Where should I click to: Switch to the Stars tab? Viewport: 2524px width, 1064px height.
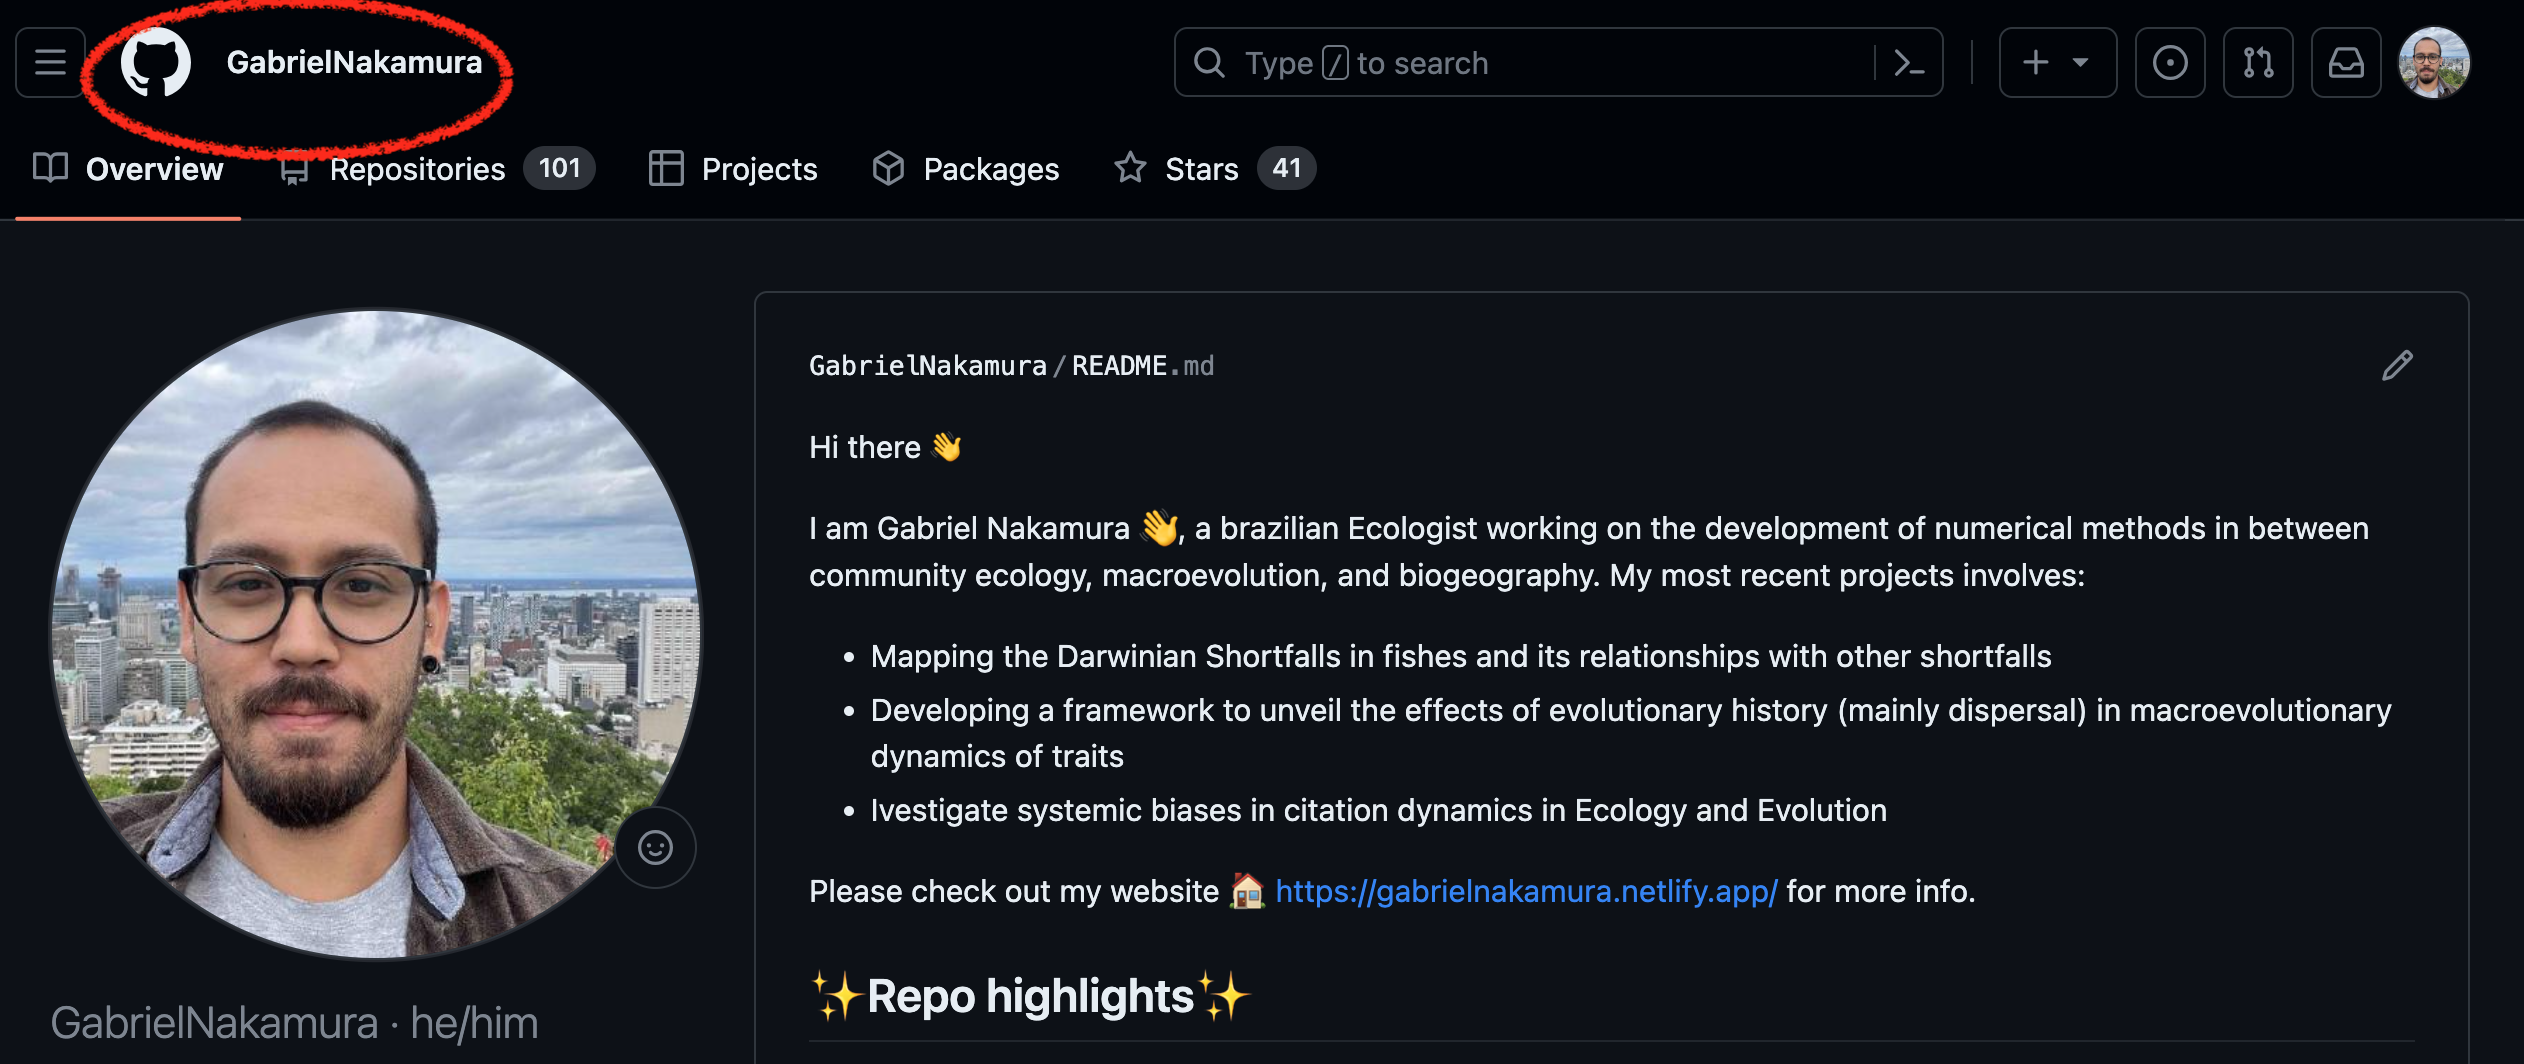pyautogui.click(x=1215, y=169)
